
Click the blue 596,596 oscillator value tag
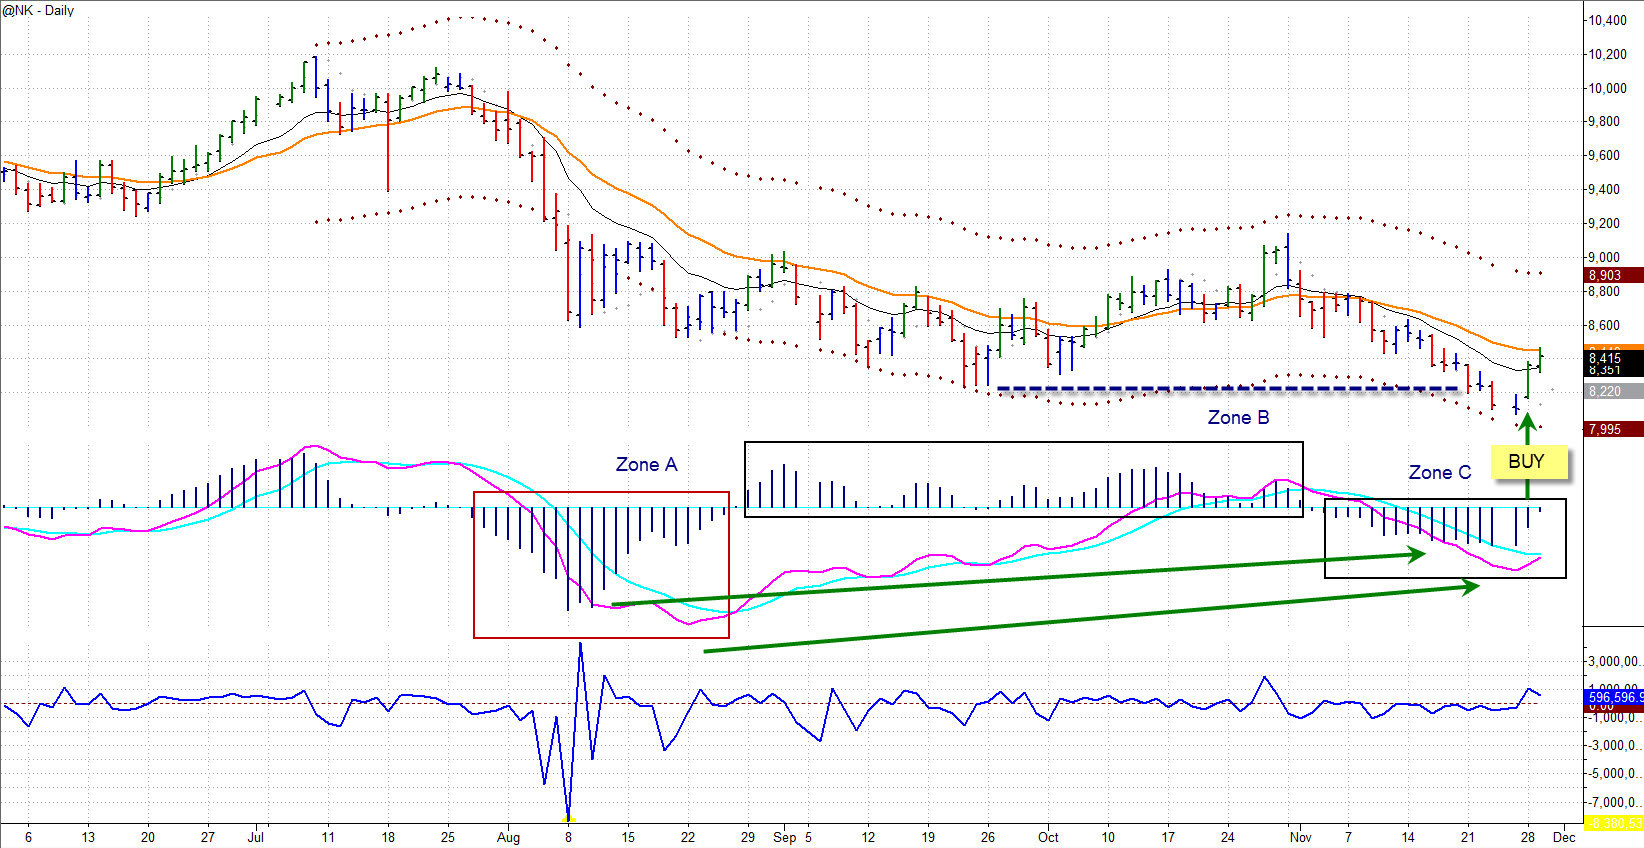(1612, 697)
